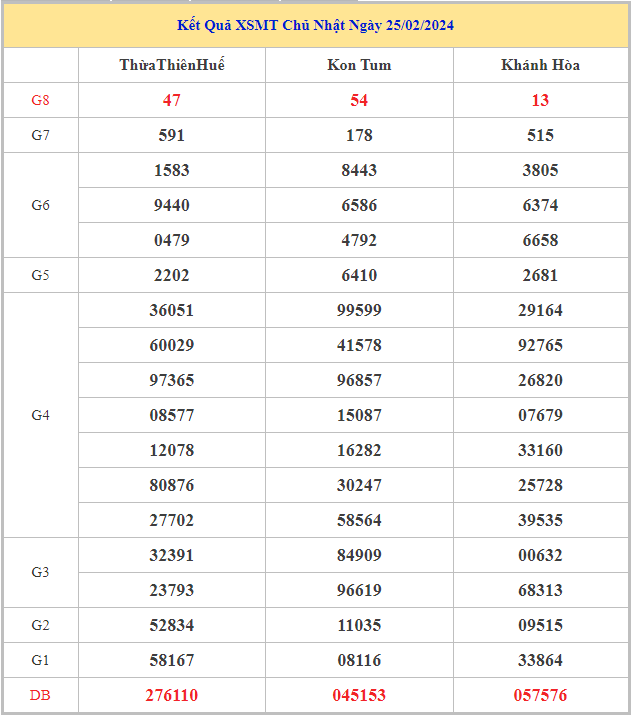Select the Kon Tum G6 number 6586
This screenshot has width=632, height=718.
pyautogui.click(x=359, y=205)
